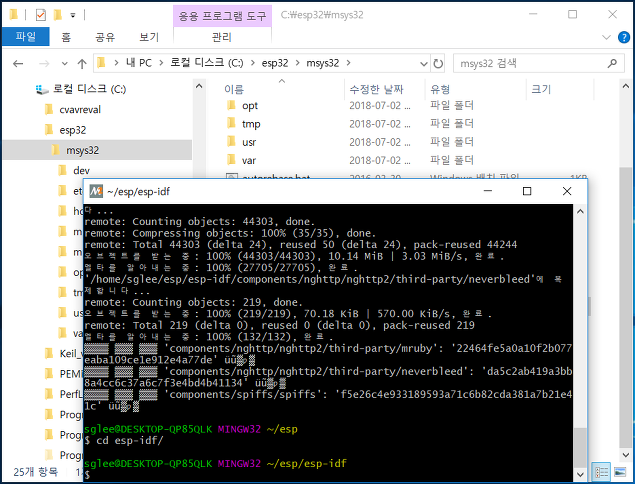Click esp32 in the address breadcrumb

tap(275, 63)
